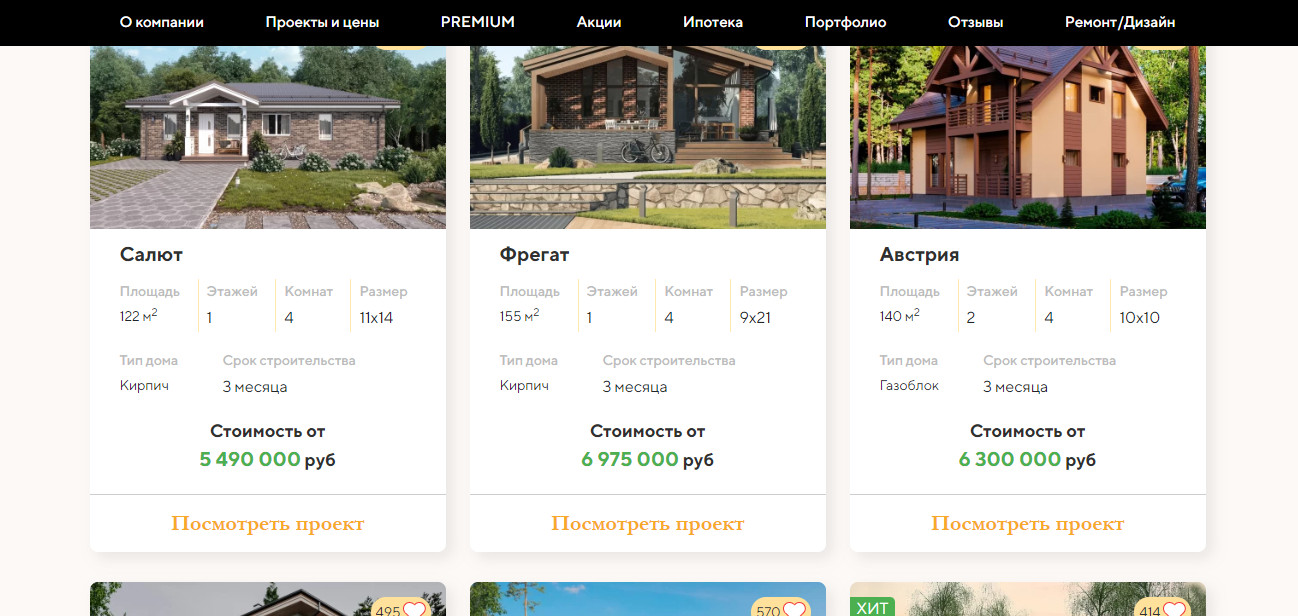Open the Фрегат project title
This screenshot has width=1298, height=616.
[534, 255]
